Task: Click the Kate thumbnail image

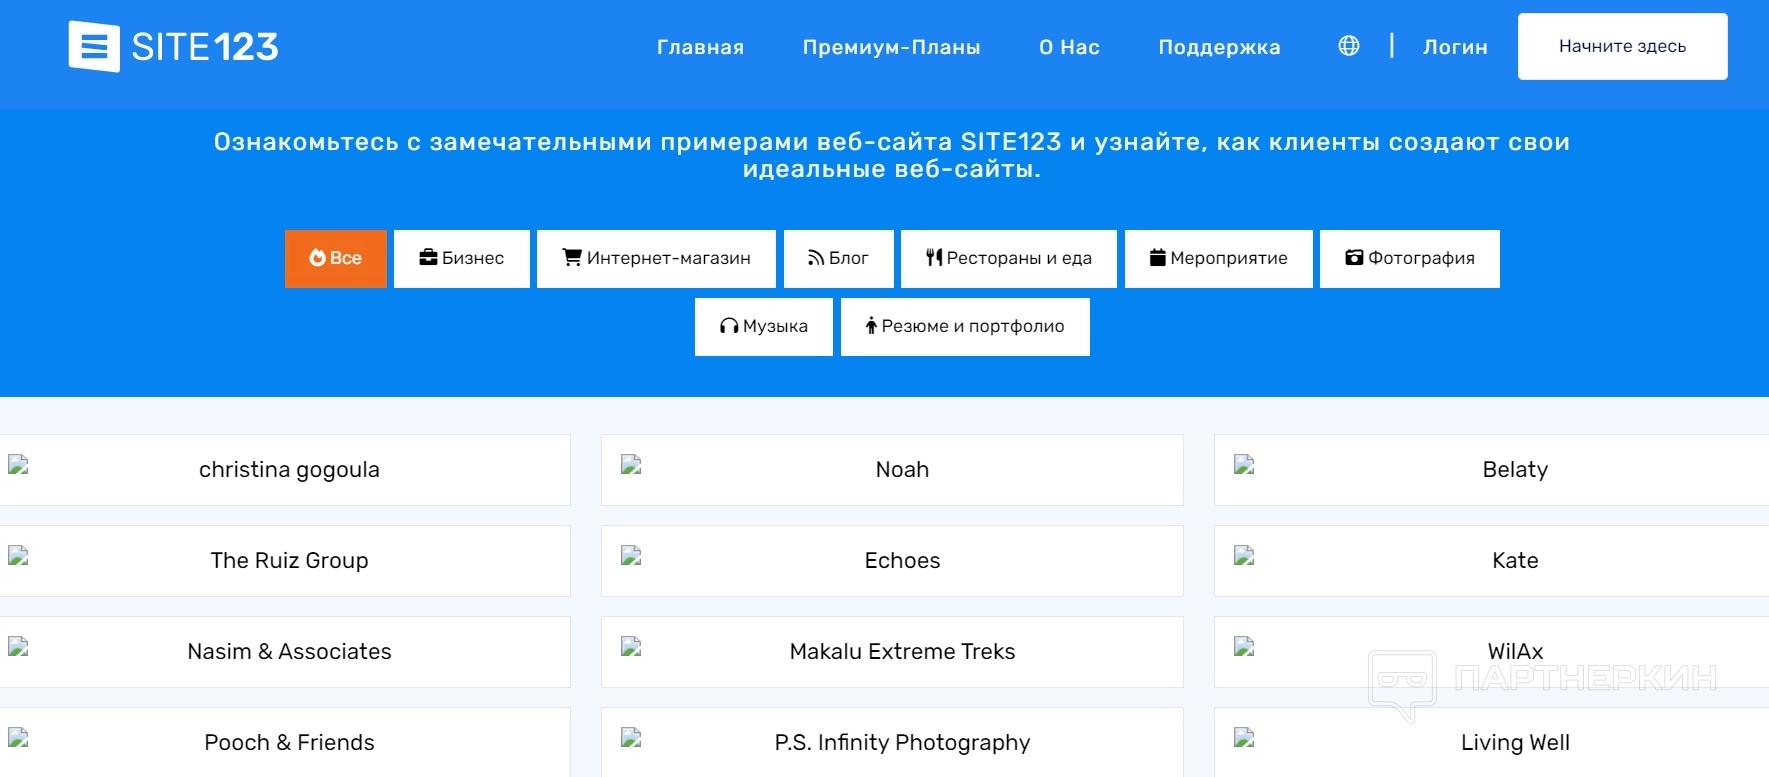Action: point(1244,555)
